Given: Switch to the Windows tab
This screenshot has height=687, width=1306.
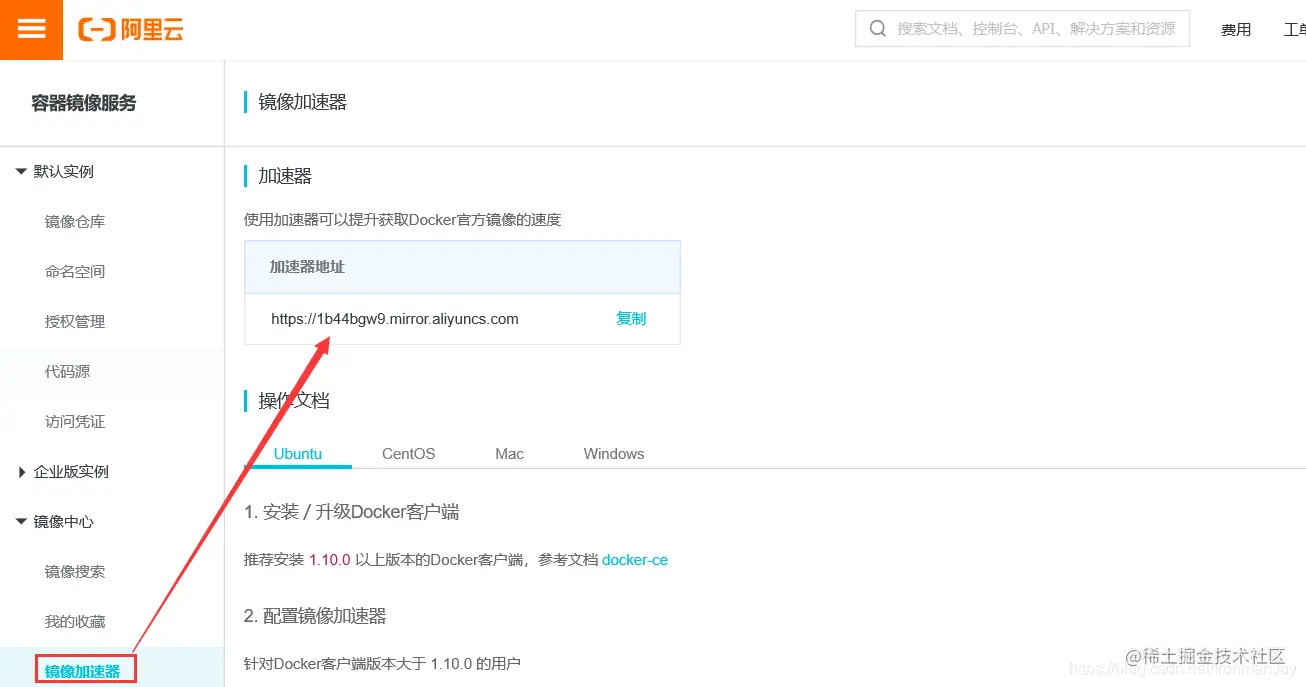Looking at the screenshot, I should (613, 453).
